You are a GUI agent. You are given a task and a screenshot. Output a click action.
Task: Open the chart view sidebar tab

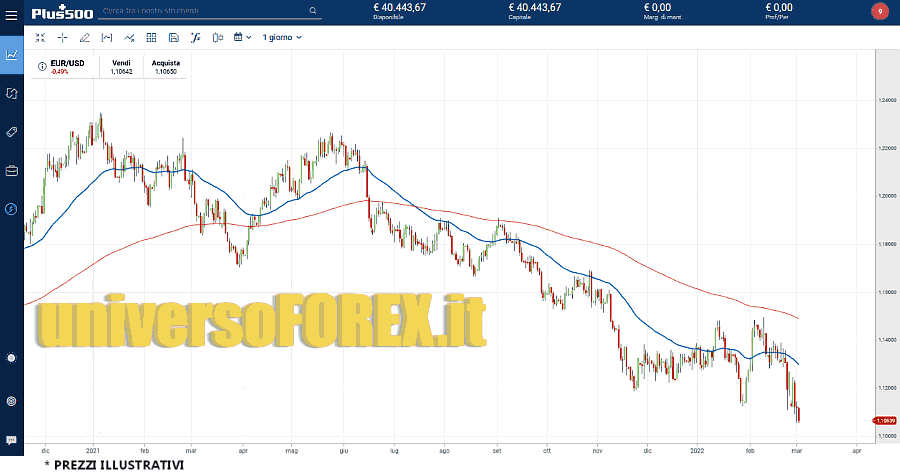11,54
